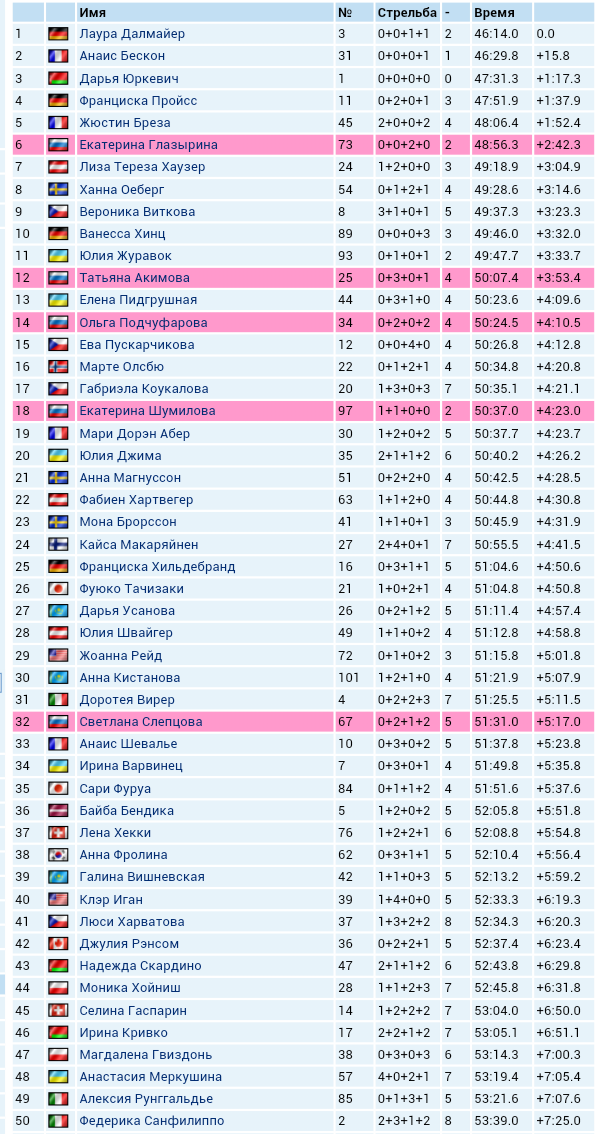The image size is (599, 1134).
Task: Click the time gap +15.8
Action: (x=553, y=56)
